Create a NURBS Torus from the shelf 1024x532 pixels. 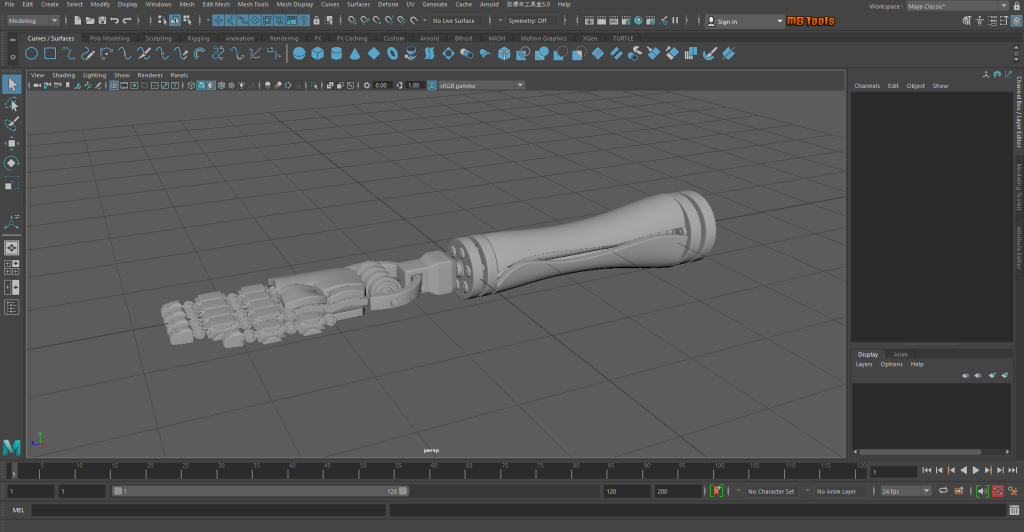[392, 54]
